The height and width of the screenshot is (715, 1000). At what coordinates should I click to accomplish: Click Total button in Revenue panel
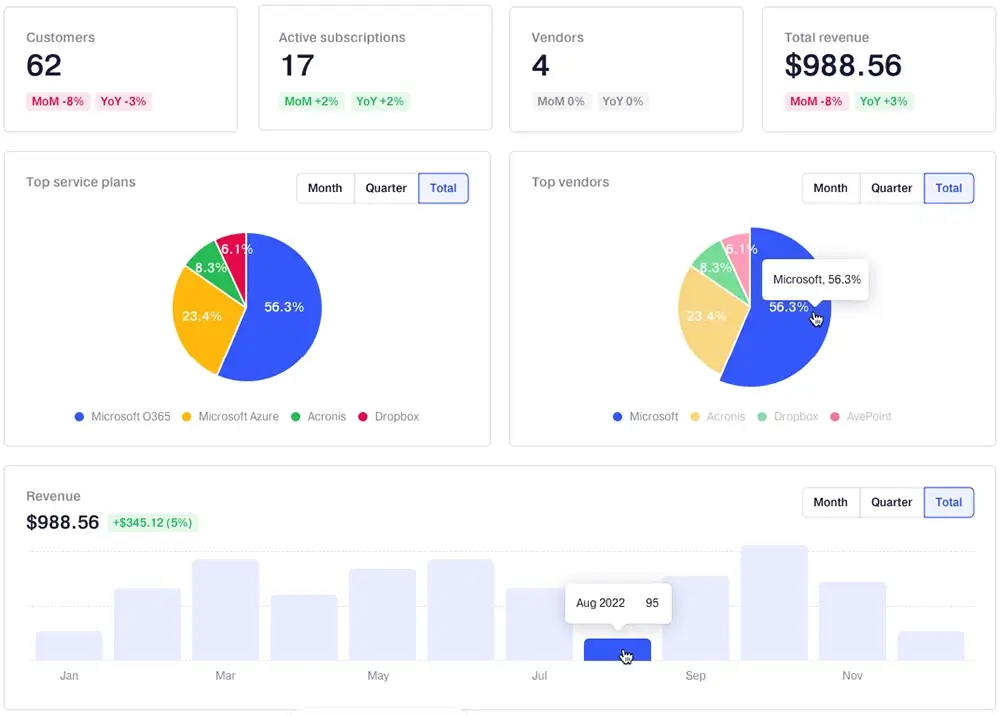click(x=948, y=502)
